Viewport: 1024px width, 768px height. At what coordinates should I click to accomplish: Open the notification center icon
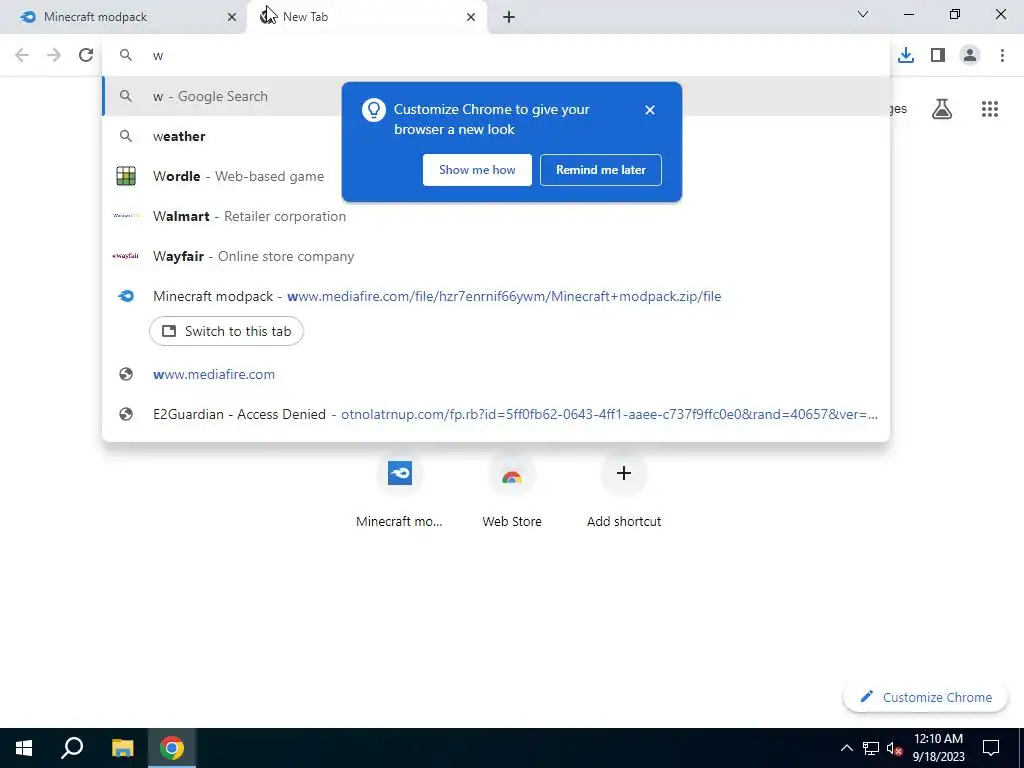click(x=991, y=748)
